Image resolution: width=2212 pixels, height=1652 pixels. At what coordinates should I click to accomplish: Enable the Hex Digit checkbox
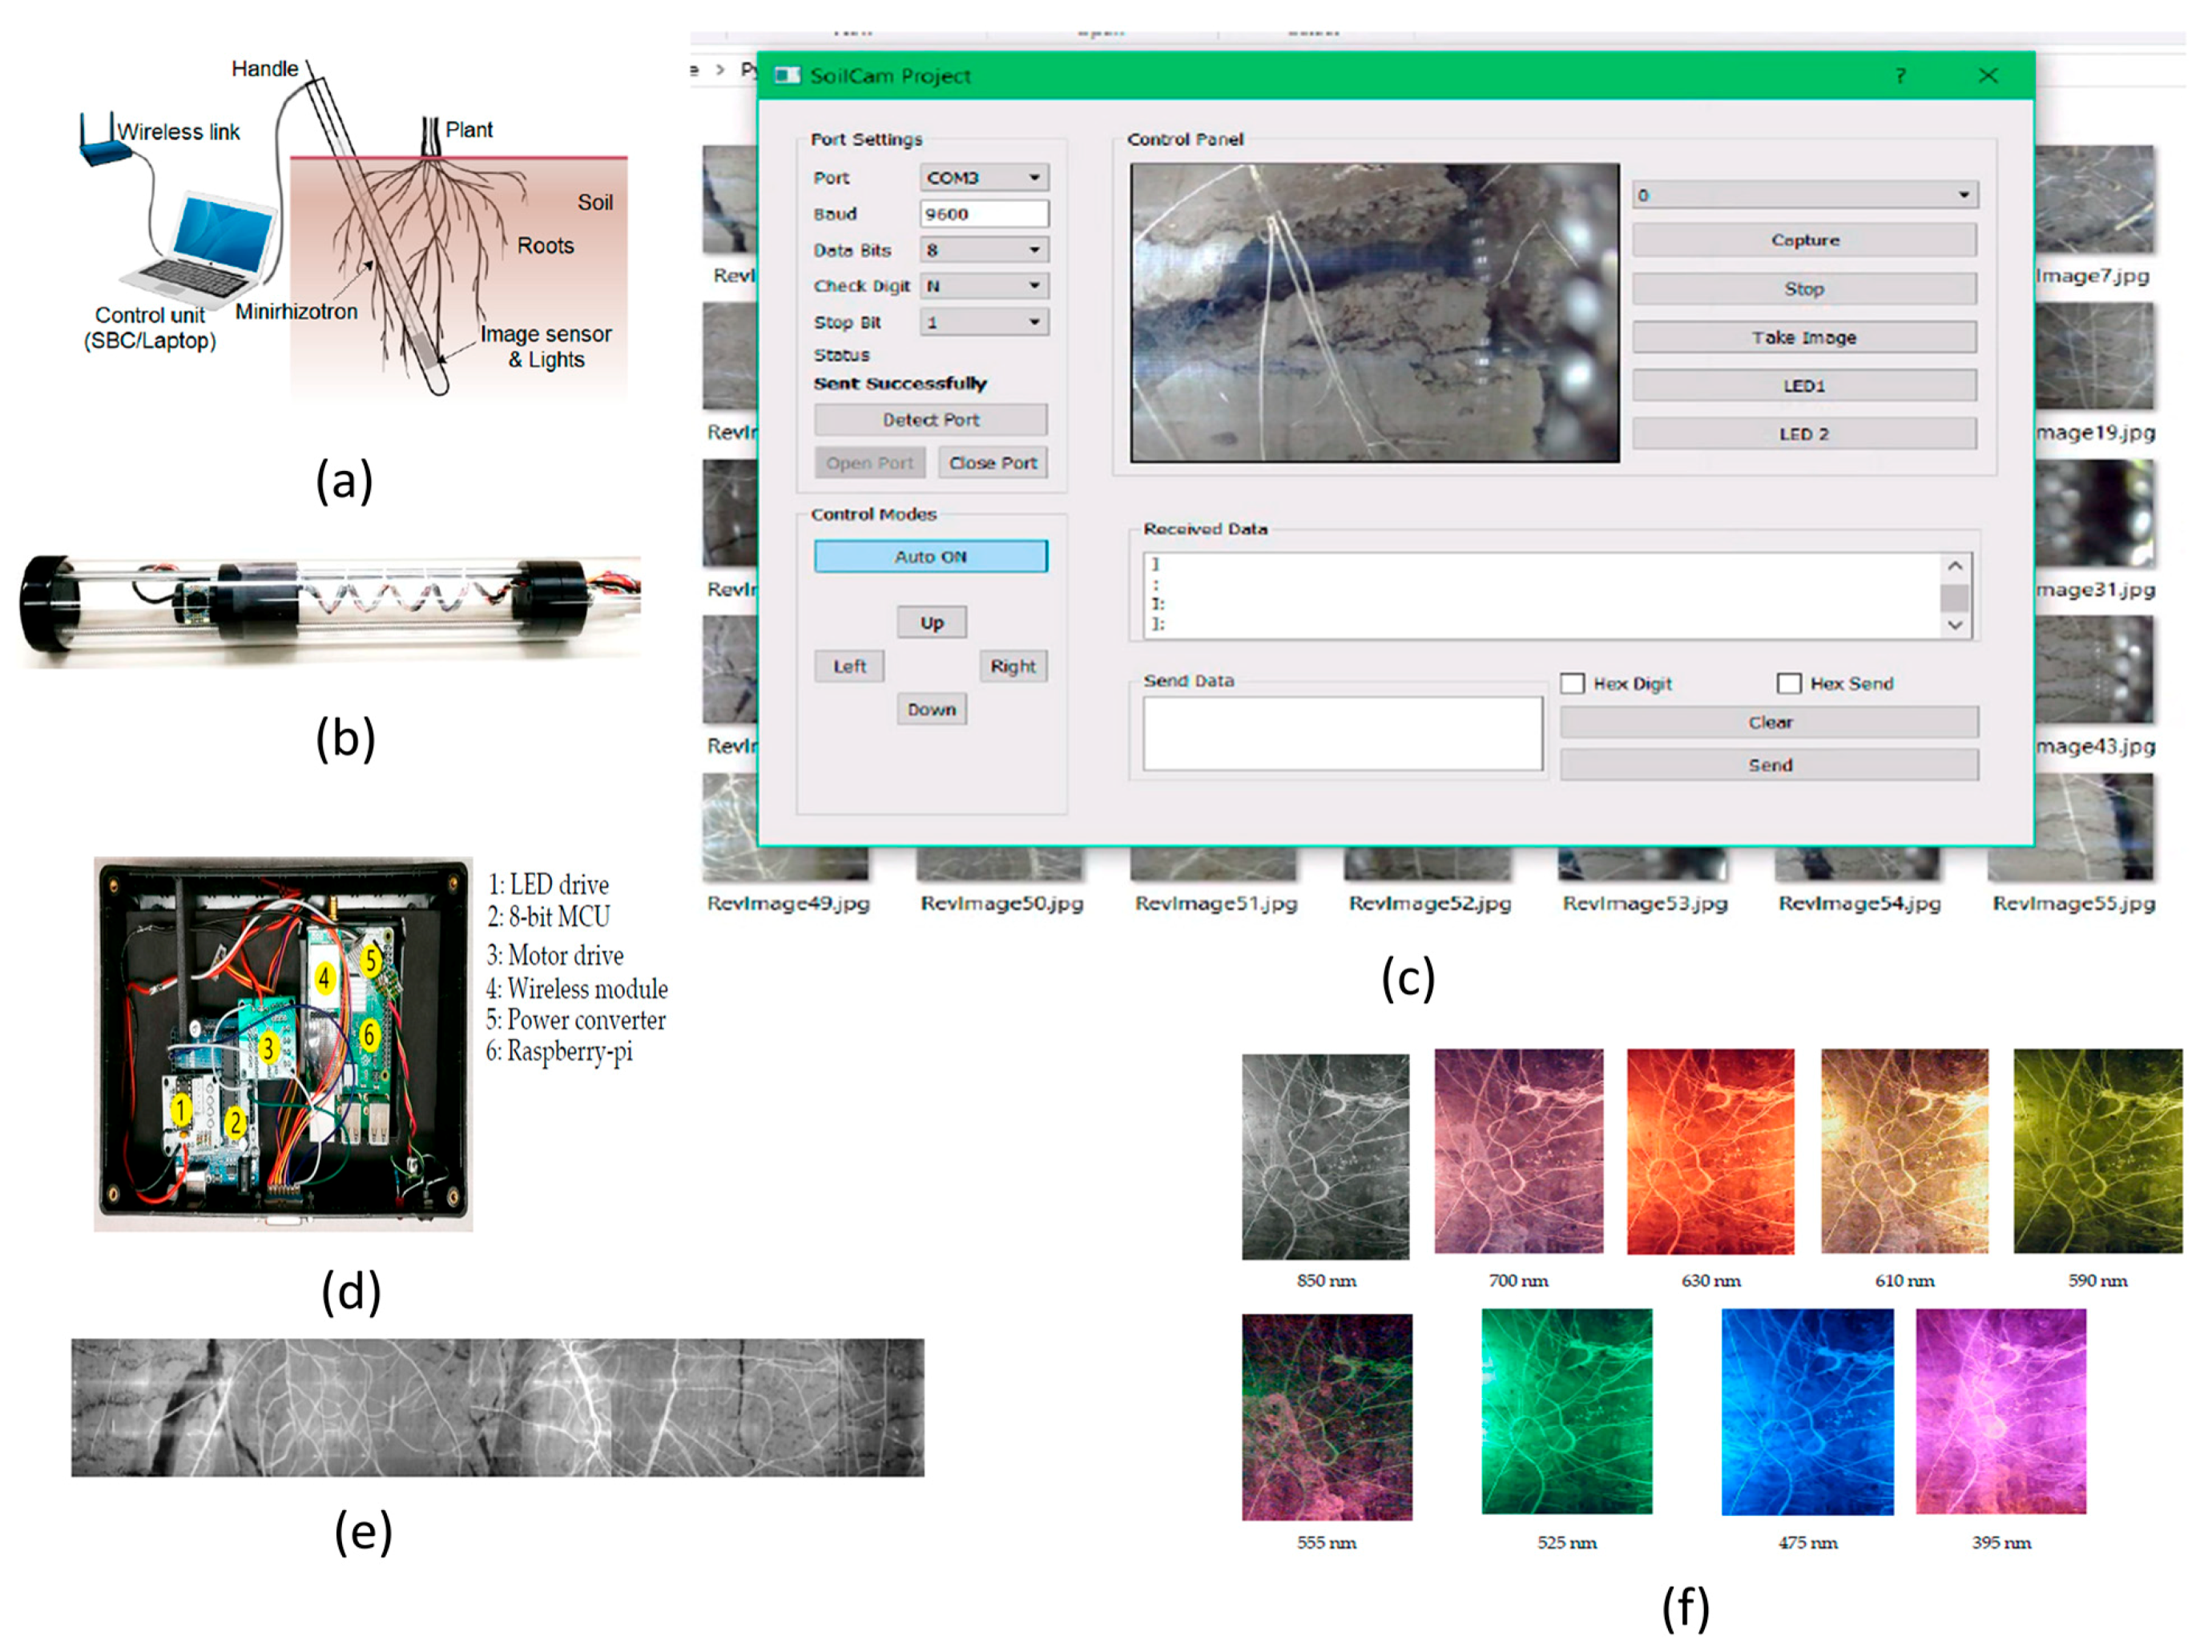1573,684
